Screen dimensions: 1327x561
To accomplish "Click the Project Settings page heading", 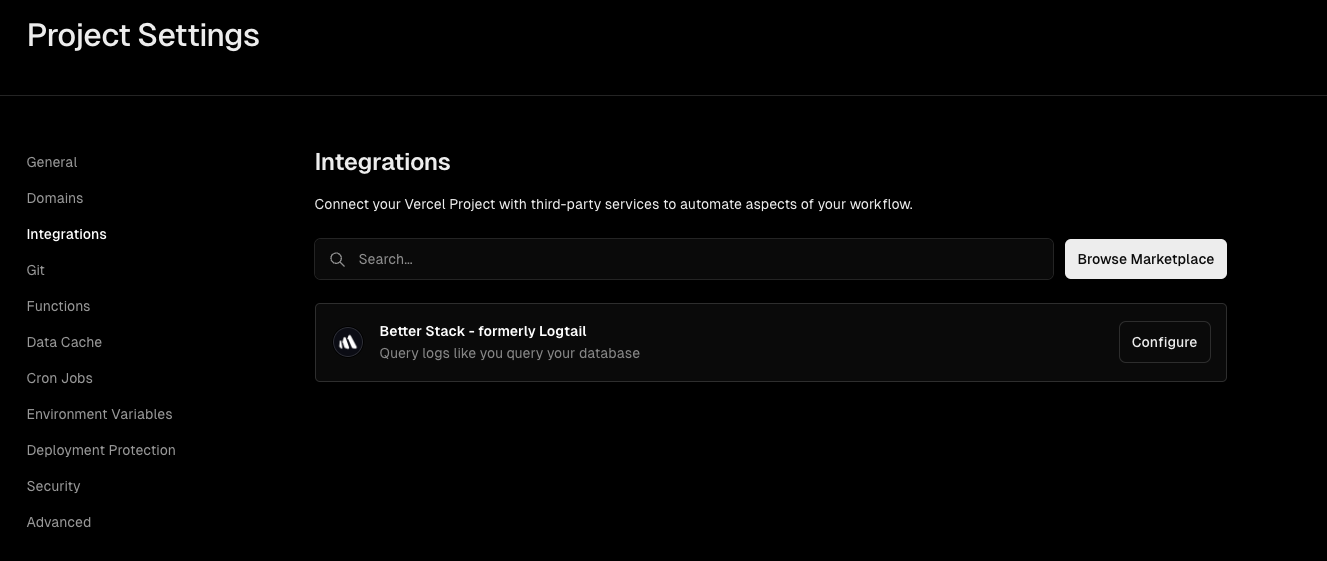I will pyautogui.click(x=143, y=36).
